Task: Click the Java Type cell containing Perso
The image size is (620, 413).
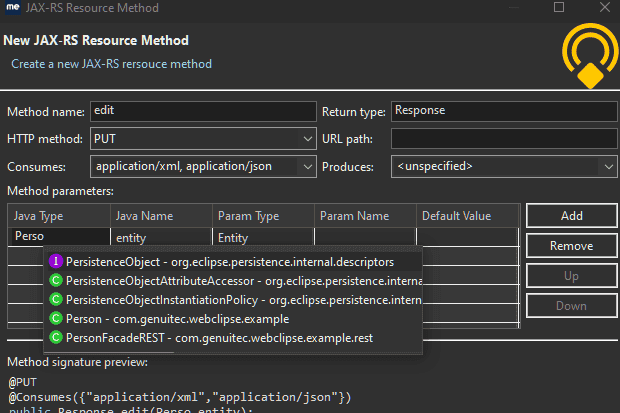Action: pyautogui.click(x=59, y=237)
